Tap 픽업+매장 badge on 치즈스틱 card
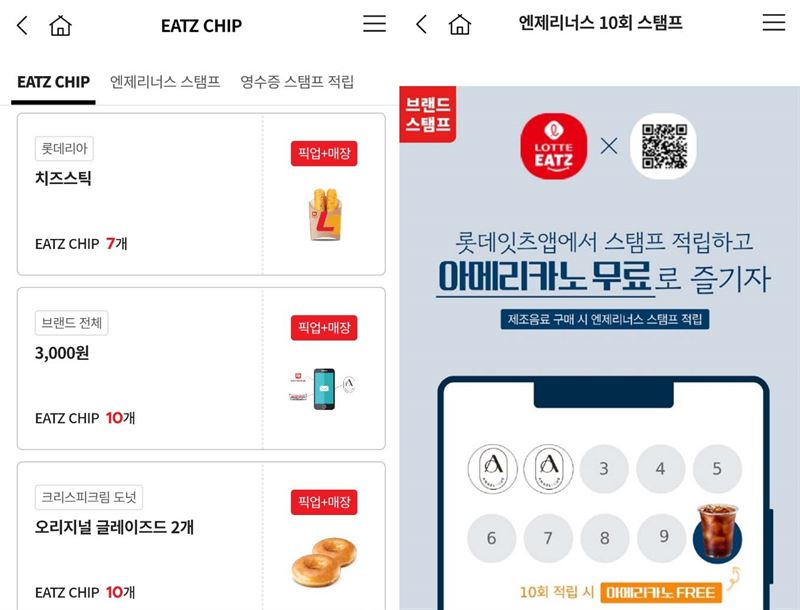The image size is (800, 610). (324, 154)
